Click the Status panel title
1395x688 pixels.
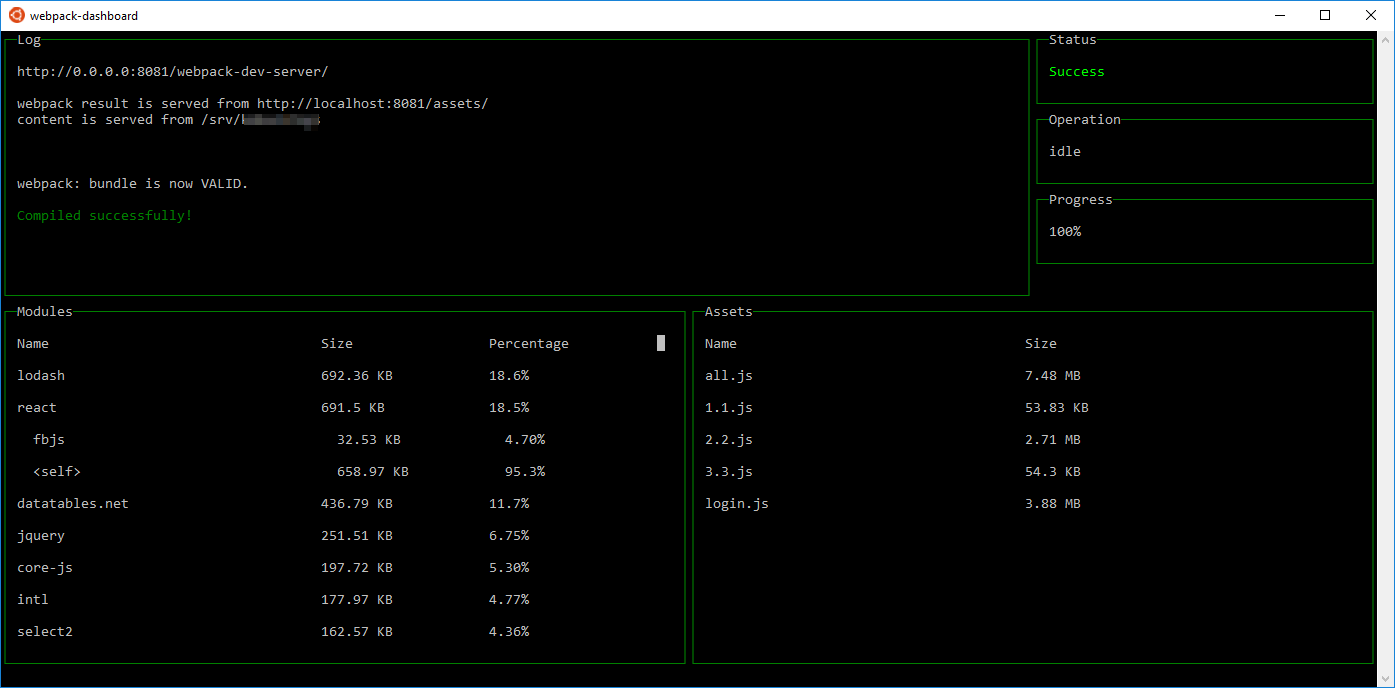pyautogui.click(x=1073, y=40)
